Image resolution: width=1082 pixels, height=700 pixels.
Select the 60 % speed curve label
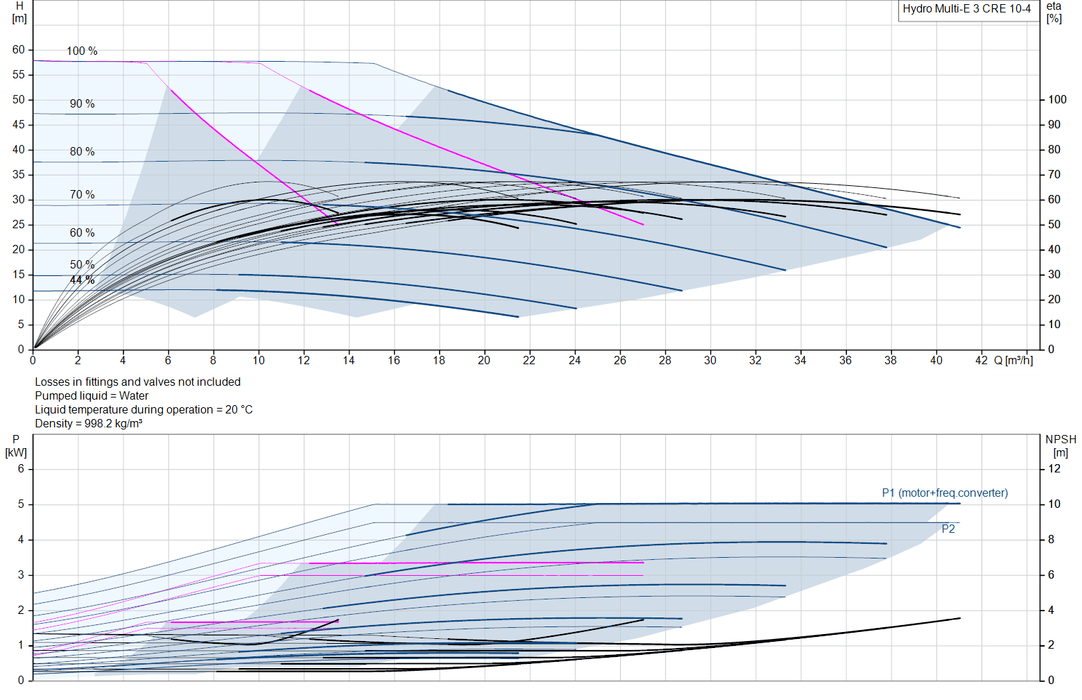pyautogui.click(x=81, y=233)
